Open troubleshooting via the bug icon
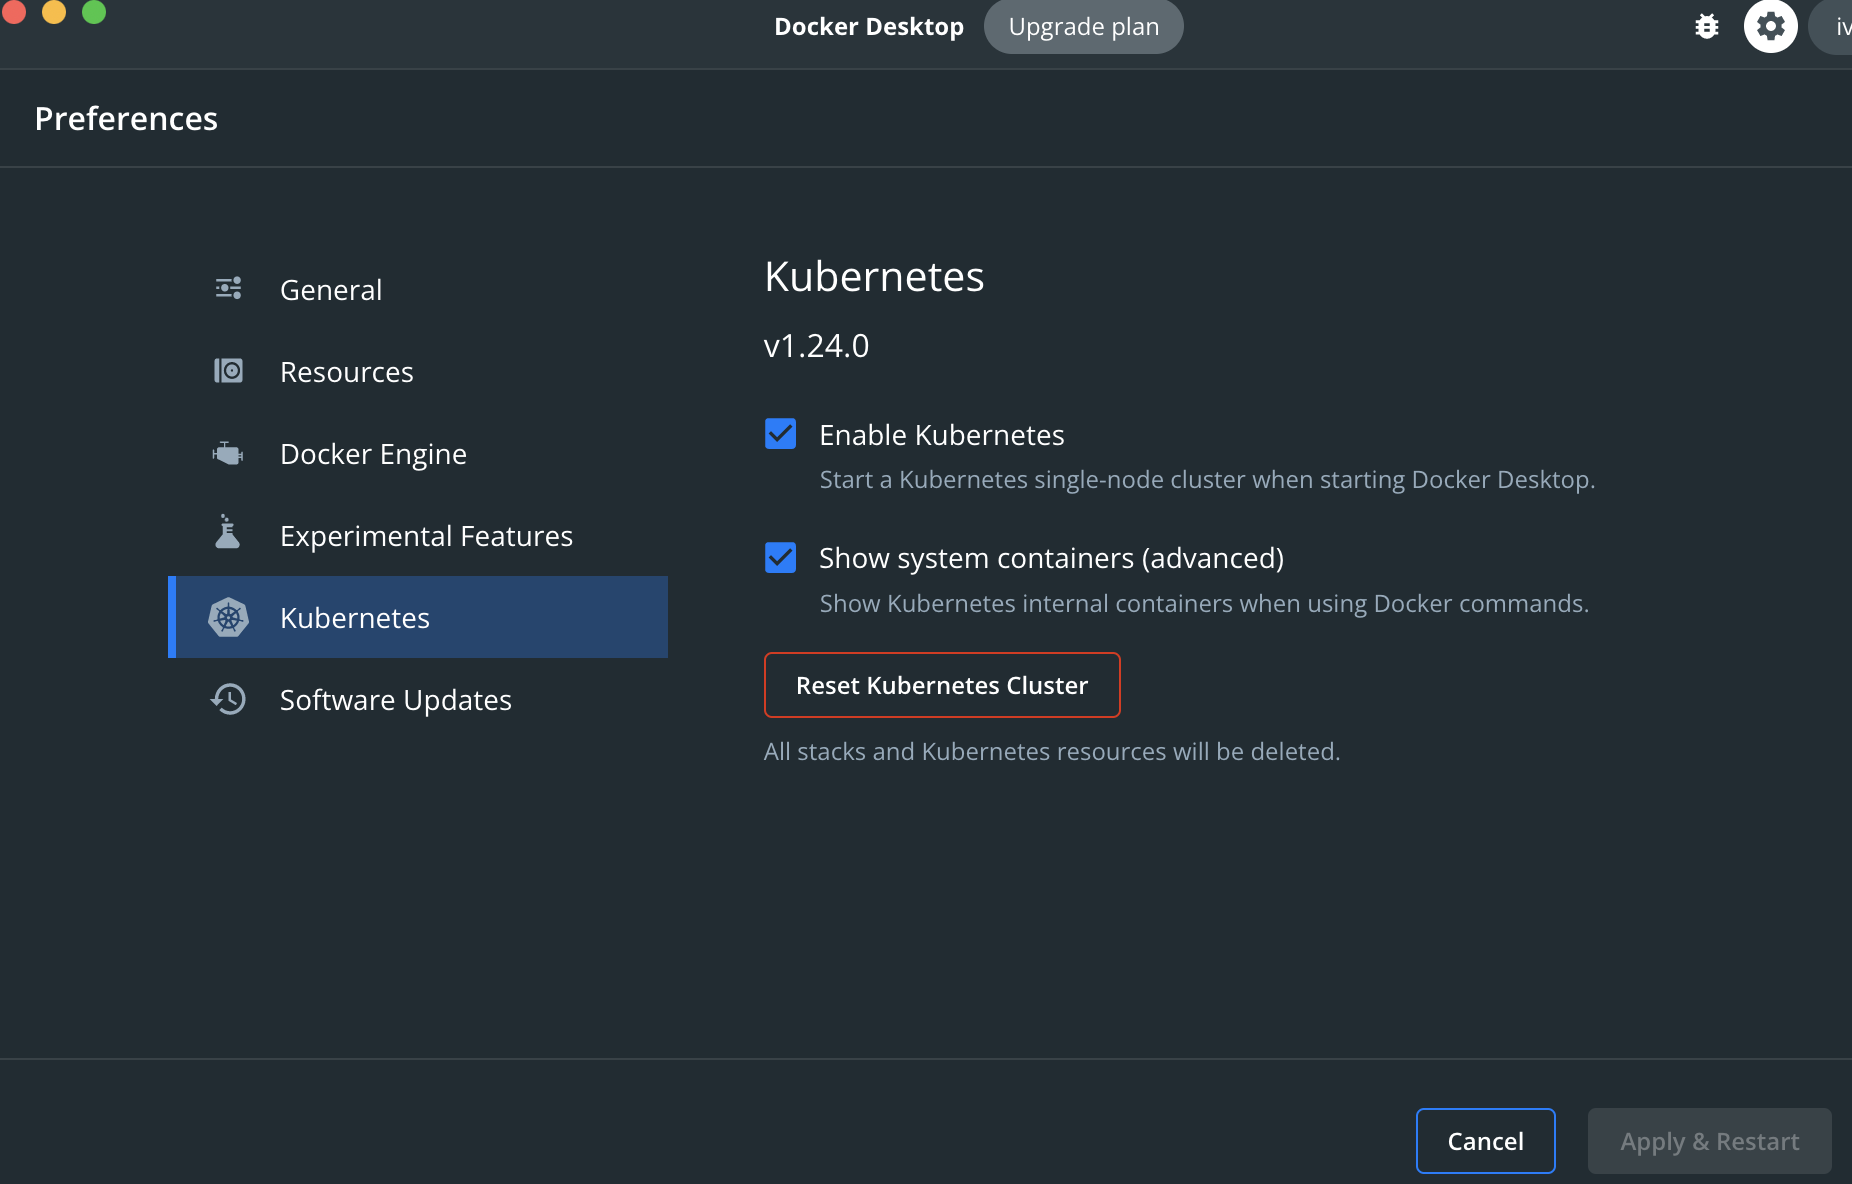The width and height of the screenshot is (1852, 1184). pos(1707,27)
